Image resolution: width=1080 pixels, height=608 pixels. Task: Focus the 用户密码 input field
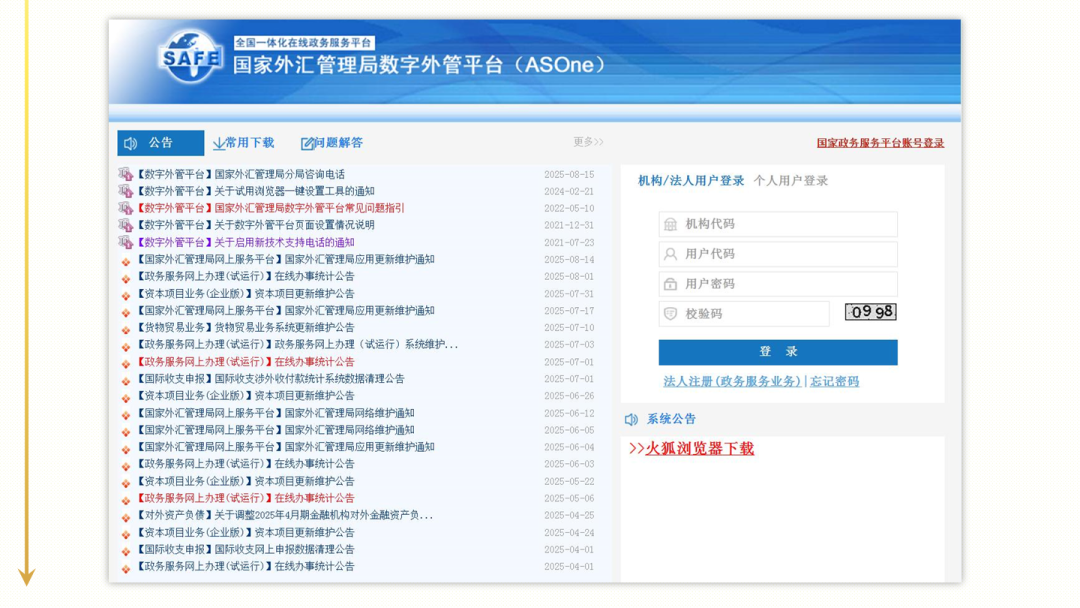pos(778,284)
